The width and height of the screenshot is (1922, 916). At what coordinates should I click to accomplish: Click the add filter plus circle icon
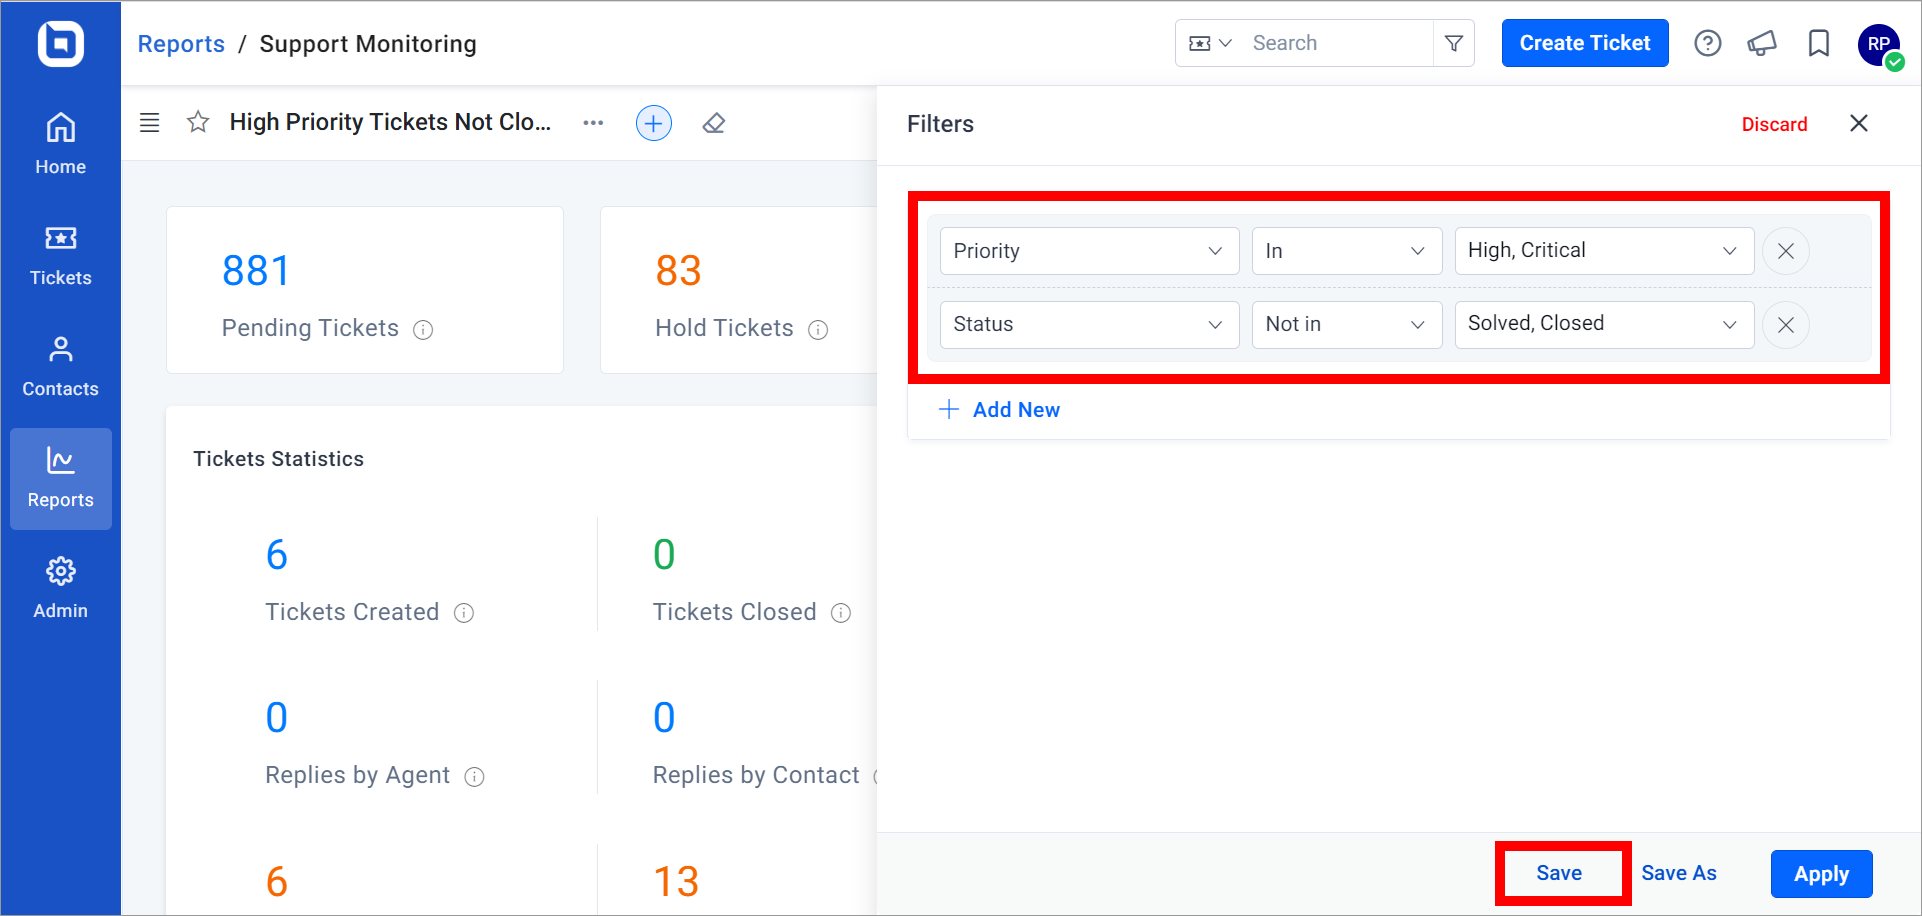[x=654, y=123]
